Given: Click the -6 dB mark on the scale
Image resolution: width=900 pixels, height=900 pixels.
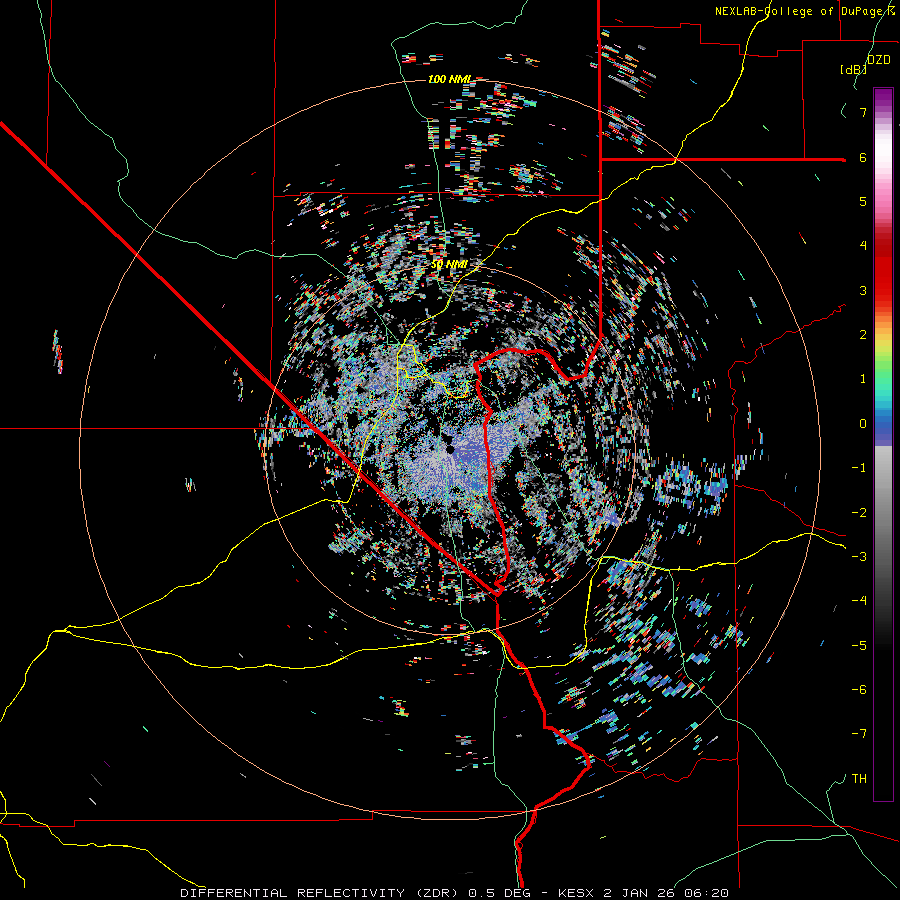Looking at the screenshot, I should [x=859, y=690].
